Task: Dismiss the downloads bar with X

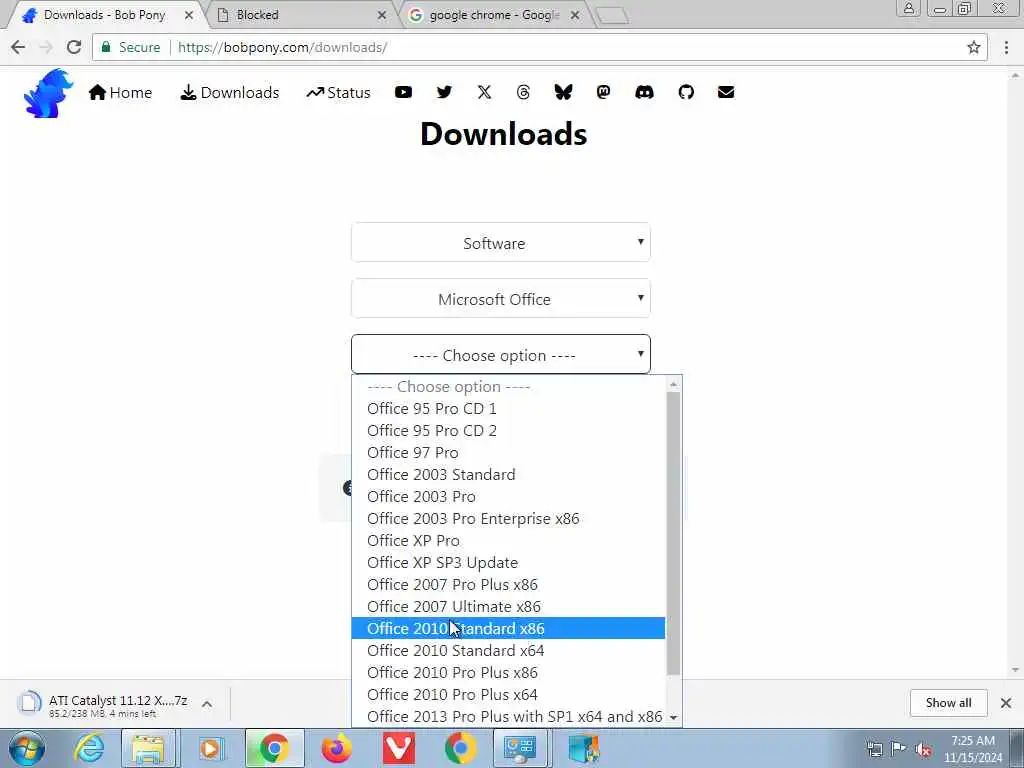Action: tap(1006, 703)
